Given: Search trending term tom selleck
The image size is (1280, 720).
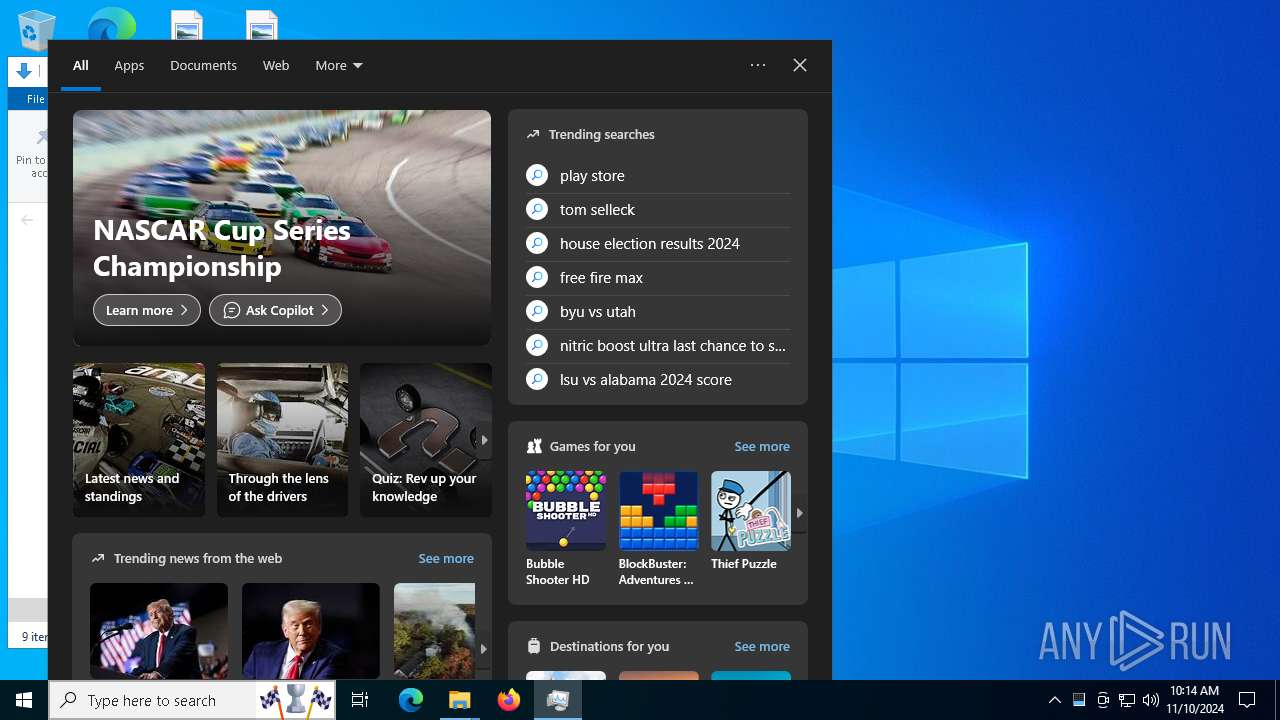Looking at the screenshot, I should click(x=658, y=210).
